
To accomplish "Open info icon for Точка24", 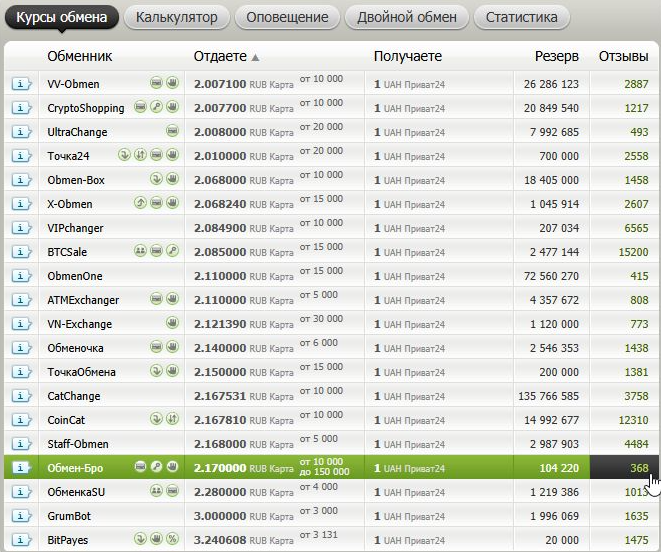I will click(21, 156).
